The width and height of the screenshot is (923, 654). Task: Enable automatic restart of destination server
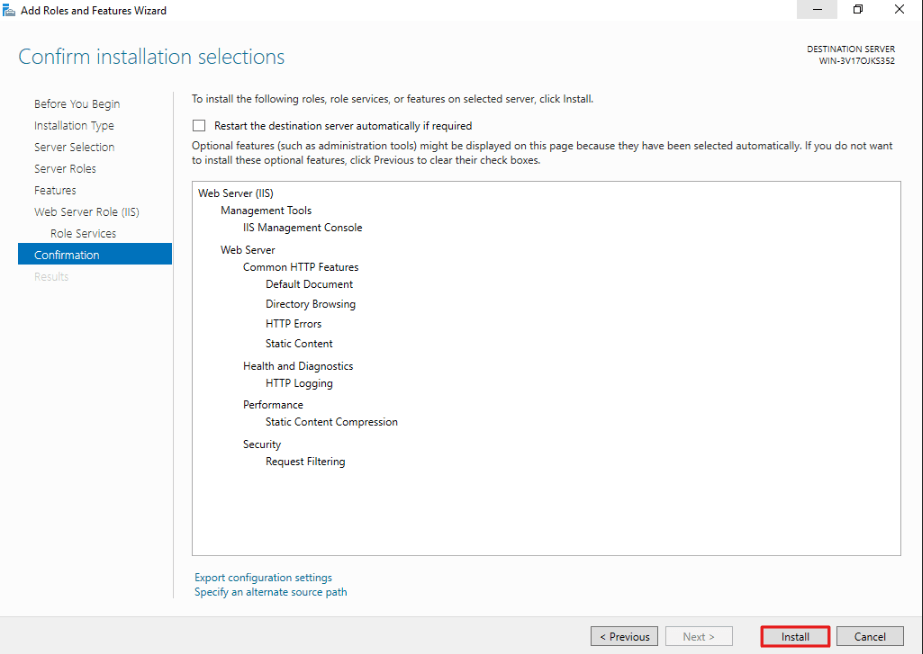pos(199,125)
